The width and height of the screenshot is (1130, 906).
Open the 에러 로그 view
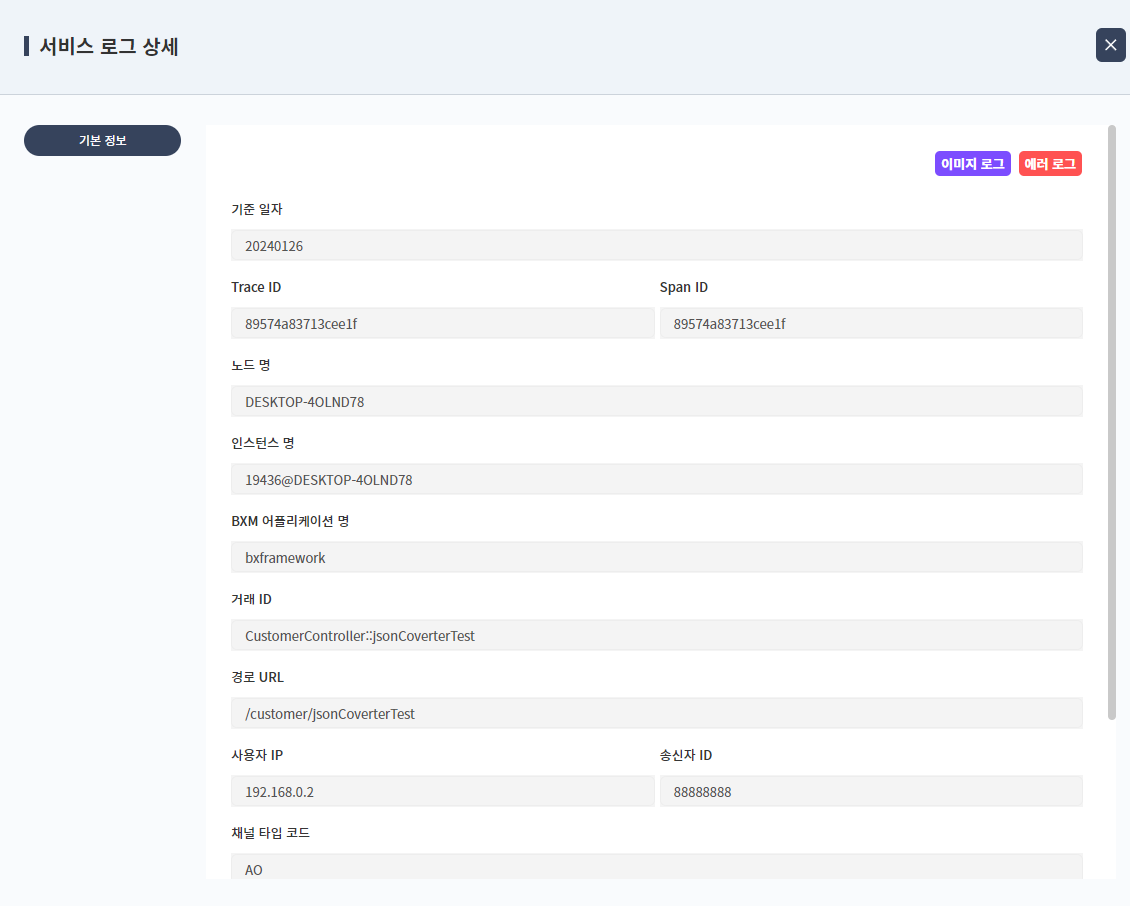(1050, 163)
